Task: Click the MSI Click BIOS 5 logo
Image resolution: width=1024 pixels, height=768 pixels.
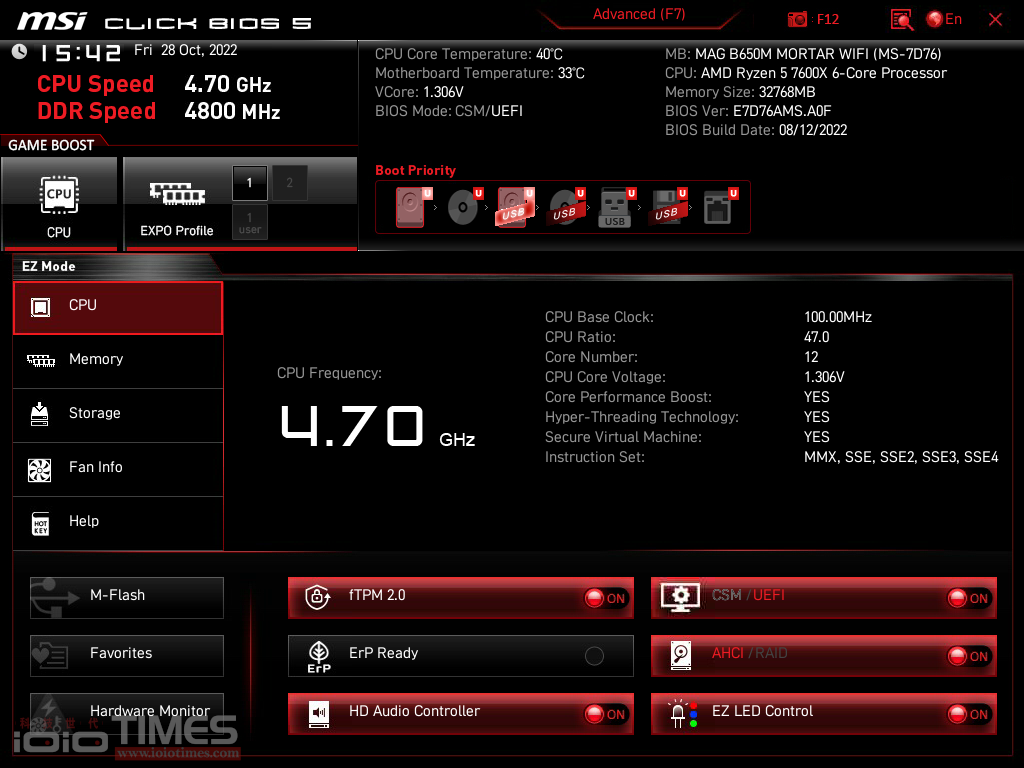Action: 164,22
